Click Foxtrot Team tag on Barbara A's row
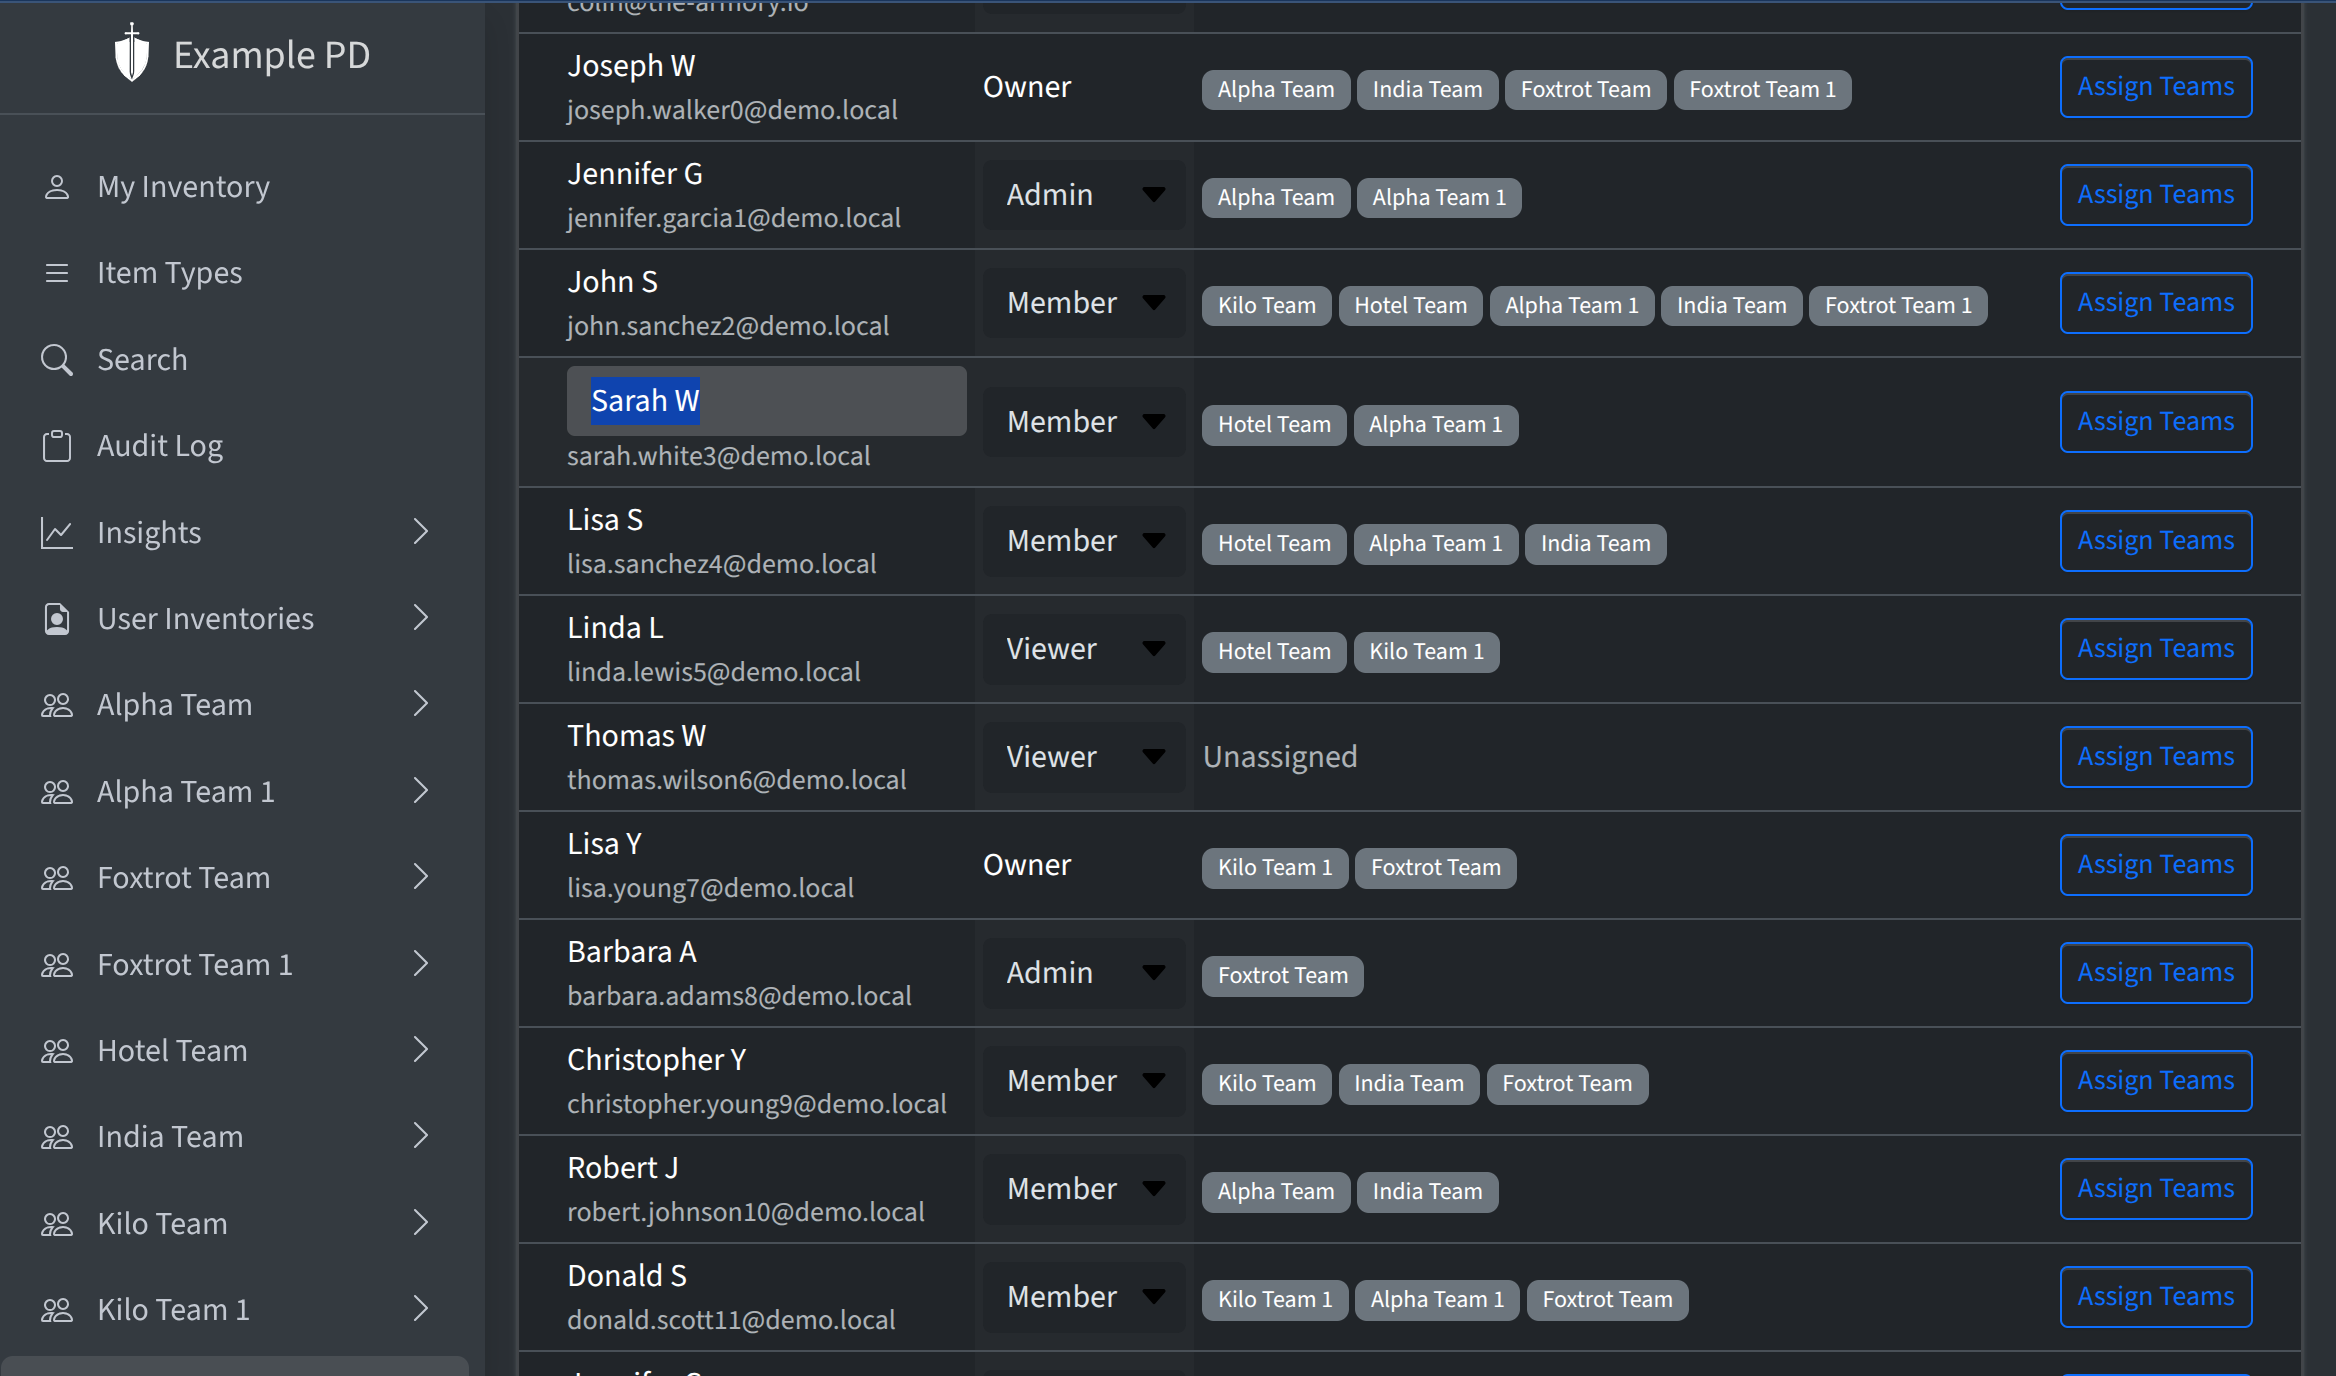This screenshot has width=2336, height=1376. [1282, 975]
